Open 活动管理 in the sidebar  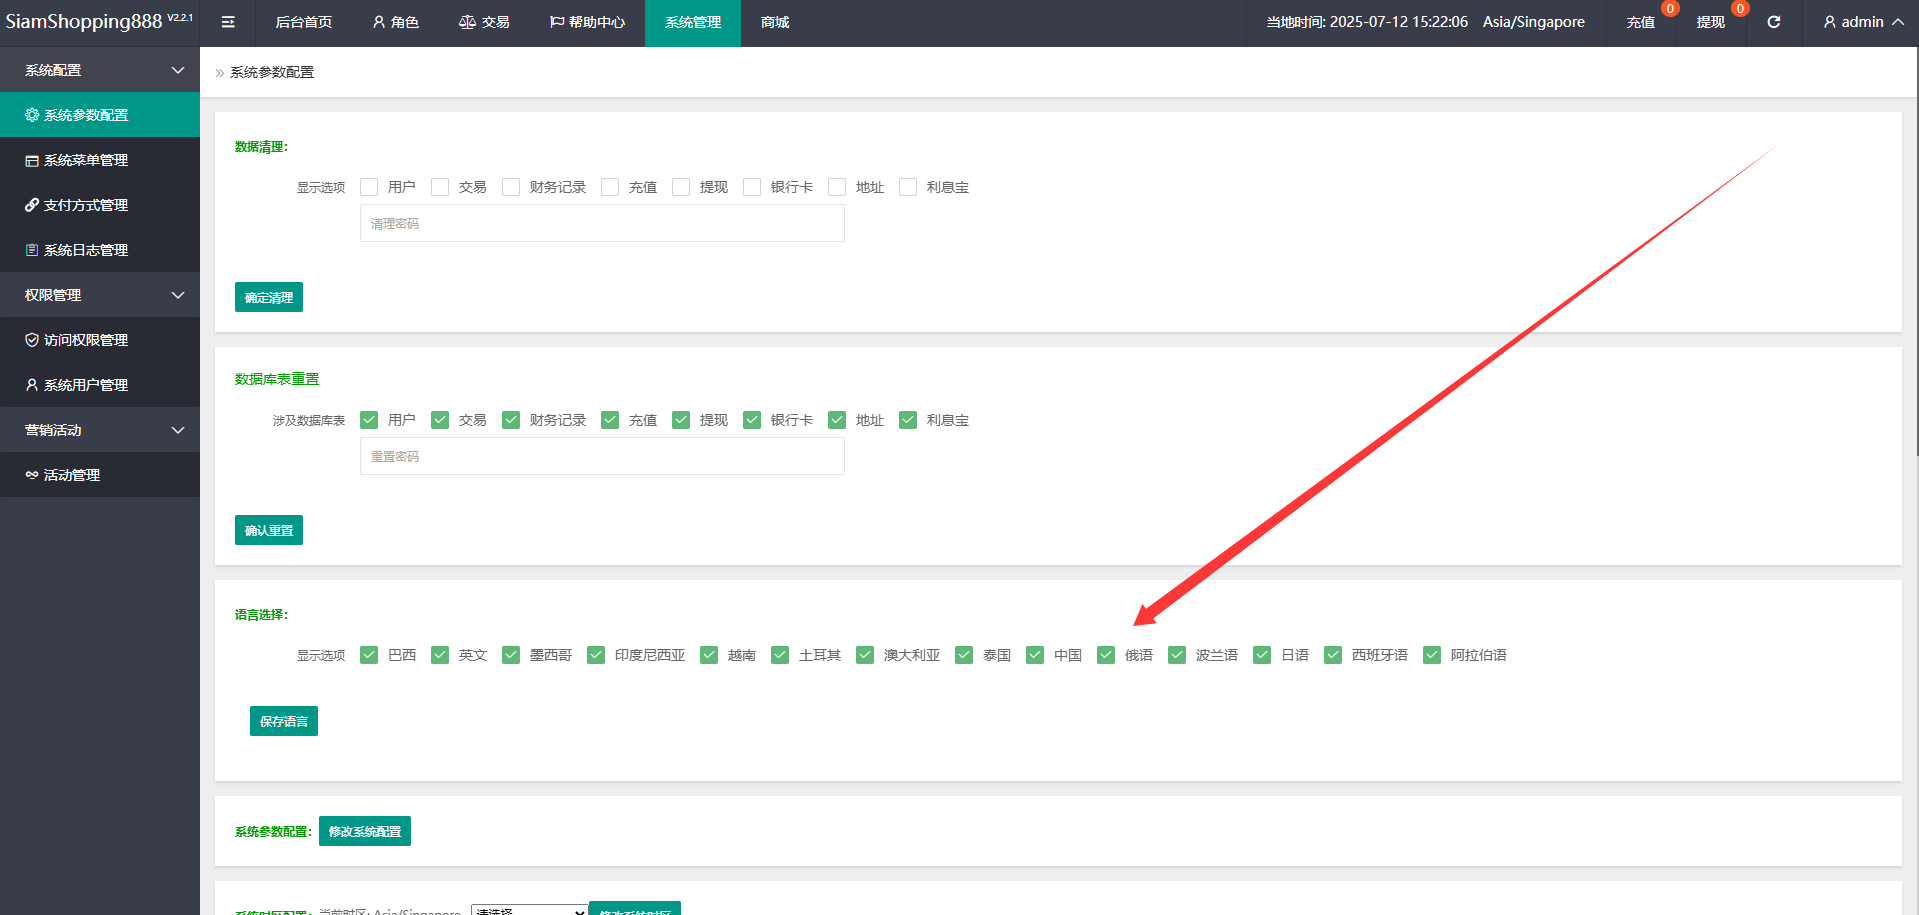pyautogui.click(x=72, y=475)
